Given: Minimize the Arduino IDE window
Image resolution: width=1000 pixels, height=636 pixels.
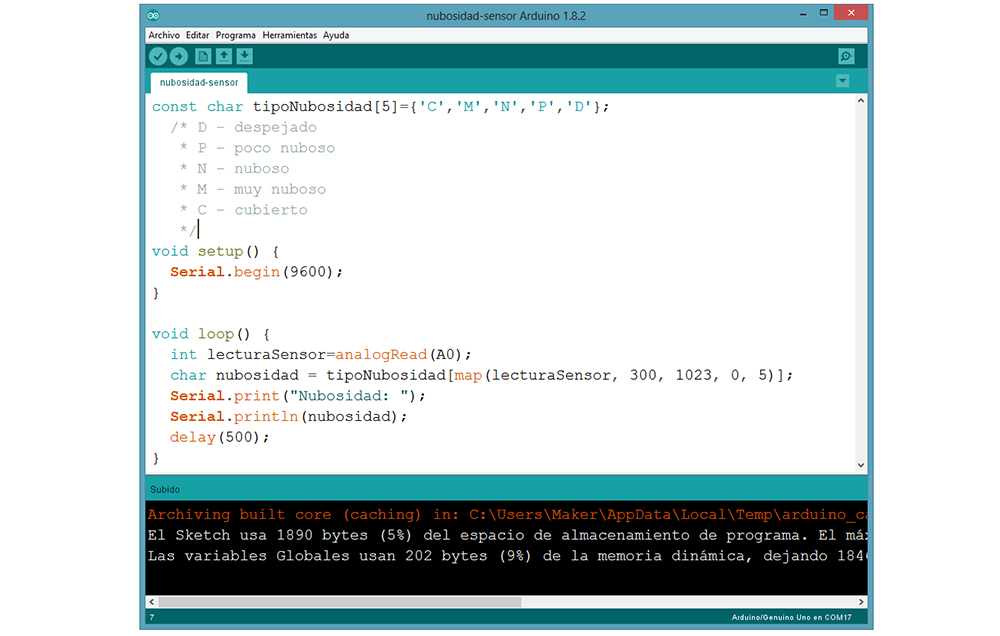Looking at the screenshot, I should (803, 13).
